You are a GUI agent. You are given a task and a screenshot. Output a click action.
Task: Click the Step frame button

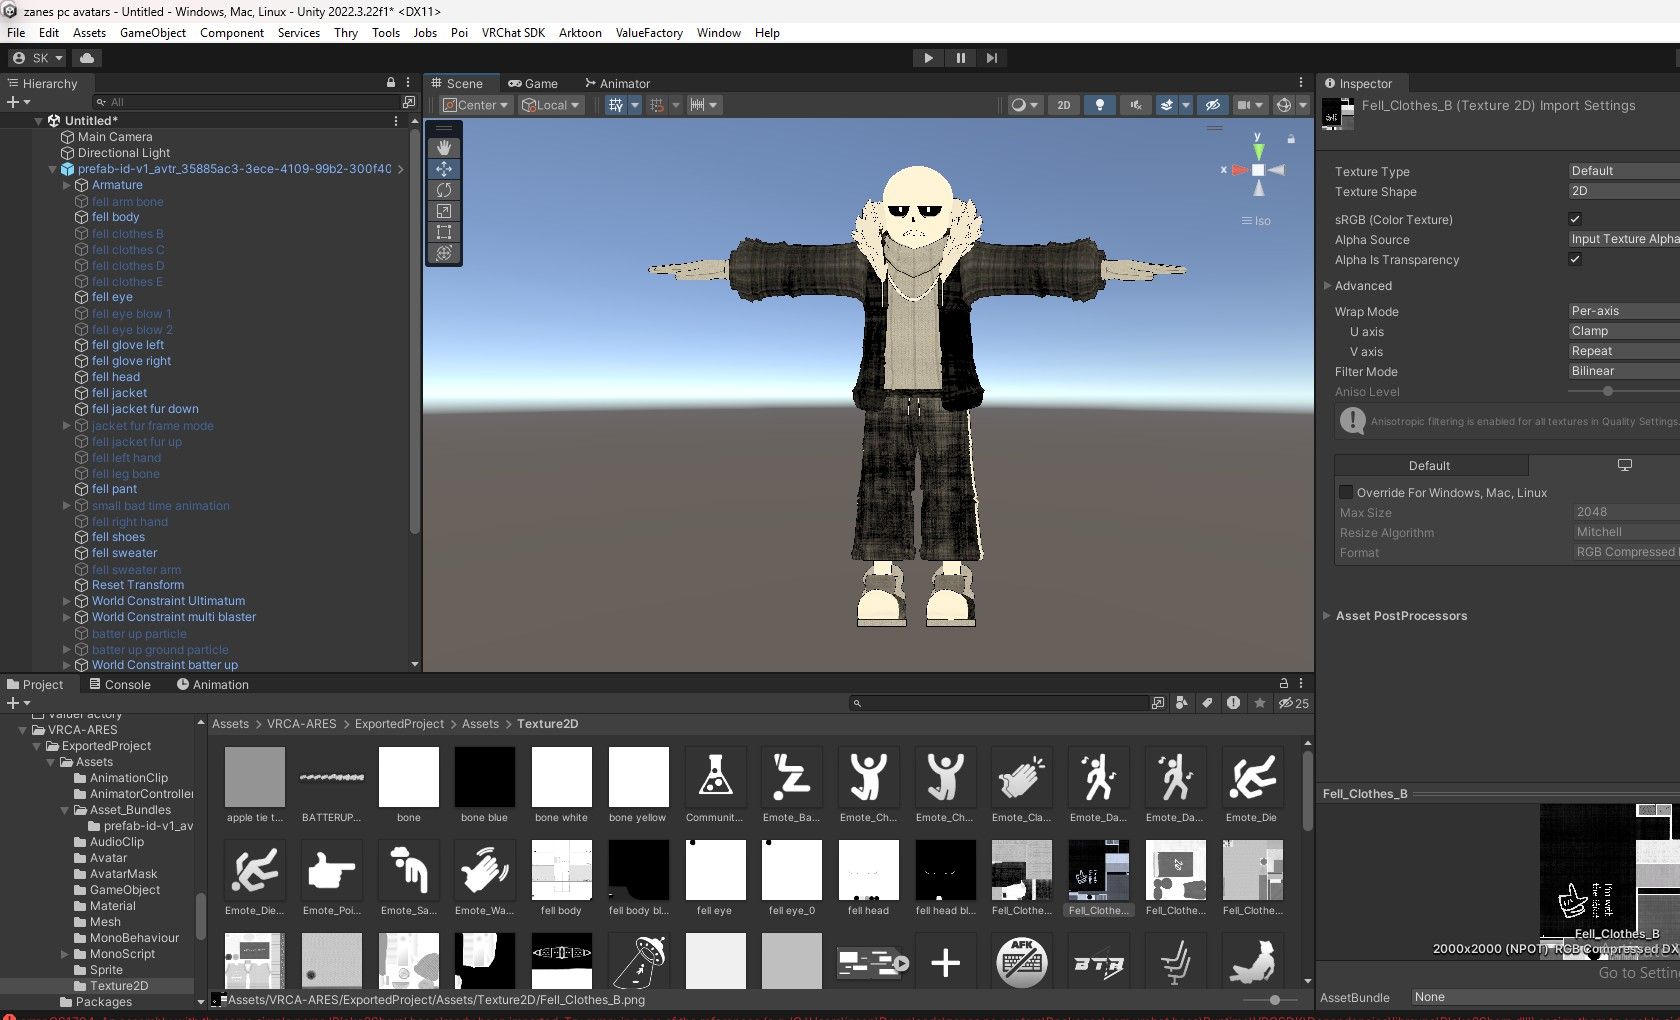991,58
